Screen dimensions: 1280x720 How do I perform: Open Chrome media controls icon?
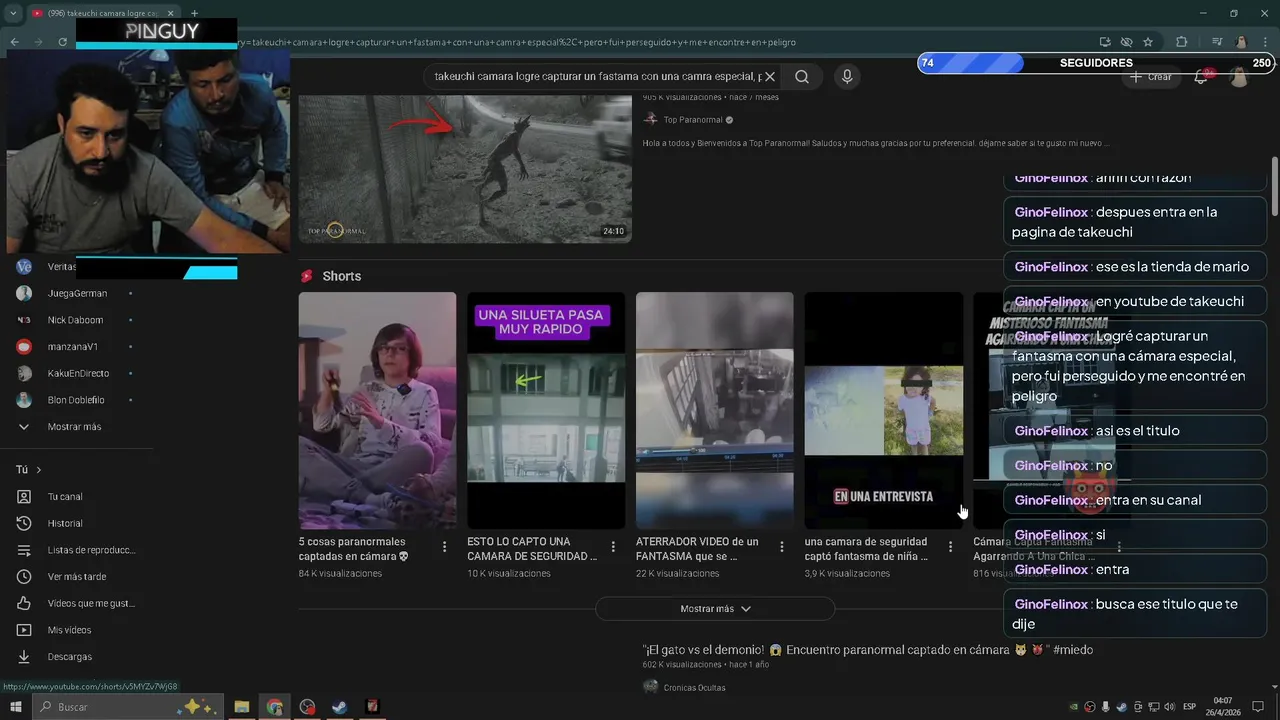1217,42
